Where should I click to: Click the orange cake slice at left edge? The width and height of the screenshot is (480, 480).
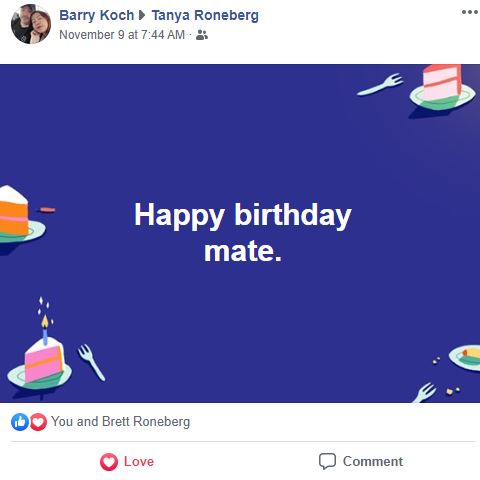click(x=14, y=211)
